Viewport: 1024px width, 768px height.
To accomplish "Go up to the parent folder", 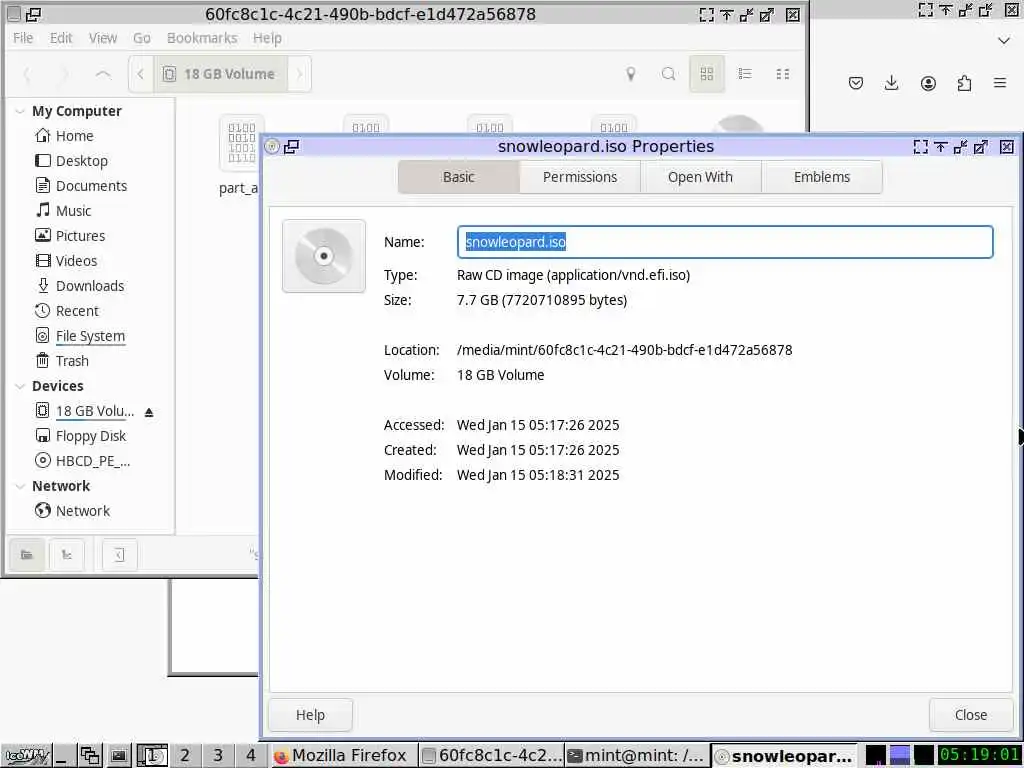I will tap(103, 74).
